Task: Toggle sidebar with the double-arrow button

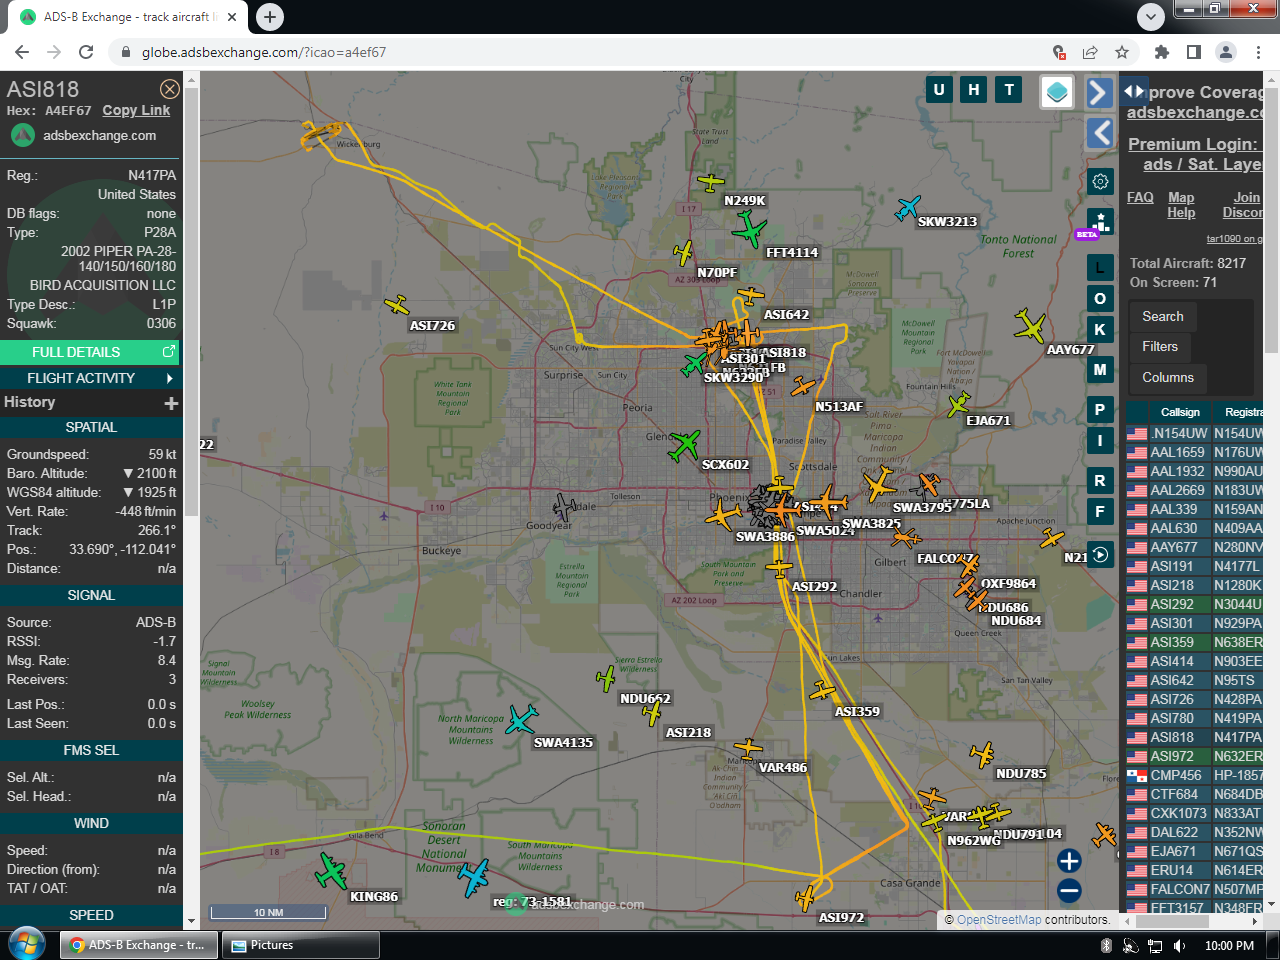Action: (1133, 91)
